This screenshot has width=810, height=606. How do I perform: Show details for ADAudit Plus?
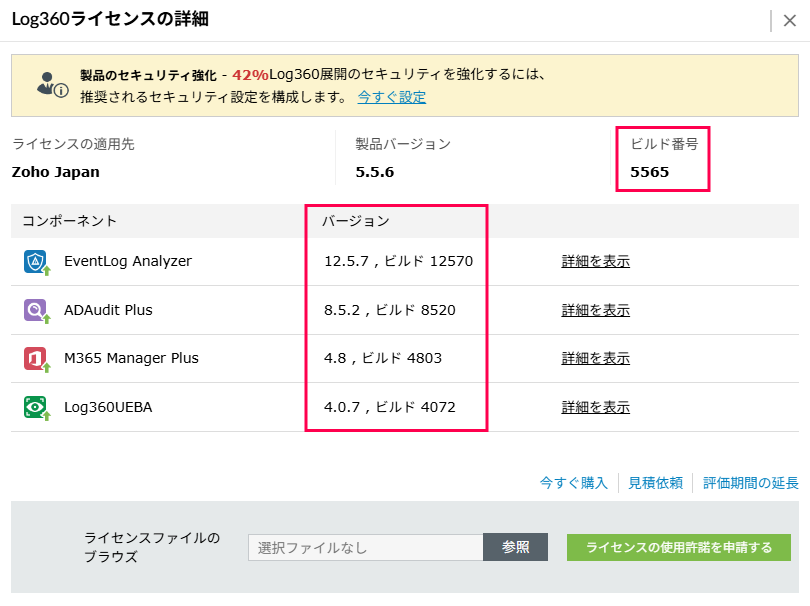(595, 310)
